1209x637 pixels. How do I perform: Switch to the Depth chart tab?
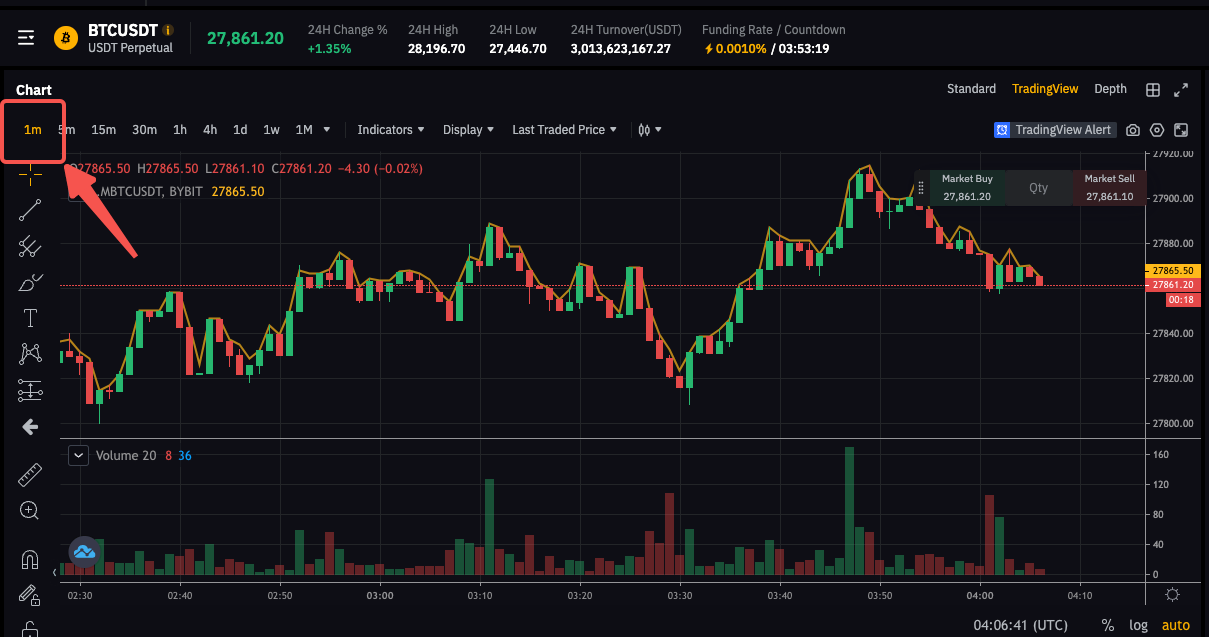click(1110, 89)
